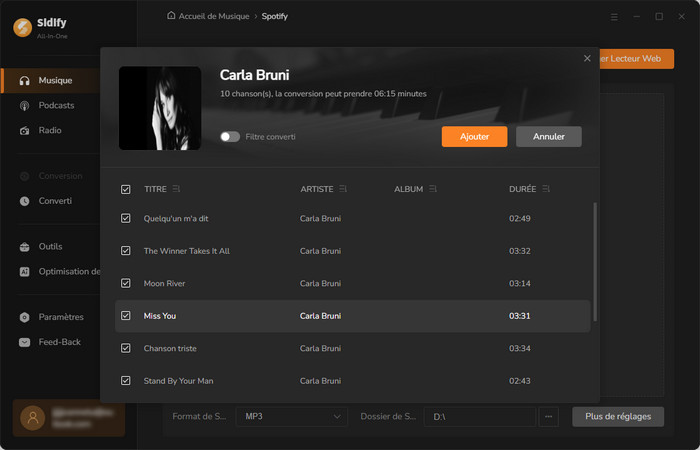Click the Outils toolbox icon

pyautogui.click(x=25, y=246)
